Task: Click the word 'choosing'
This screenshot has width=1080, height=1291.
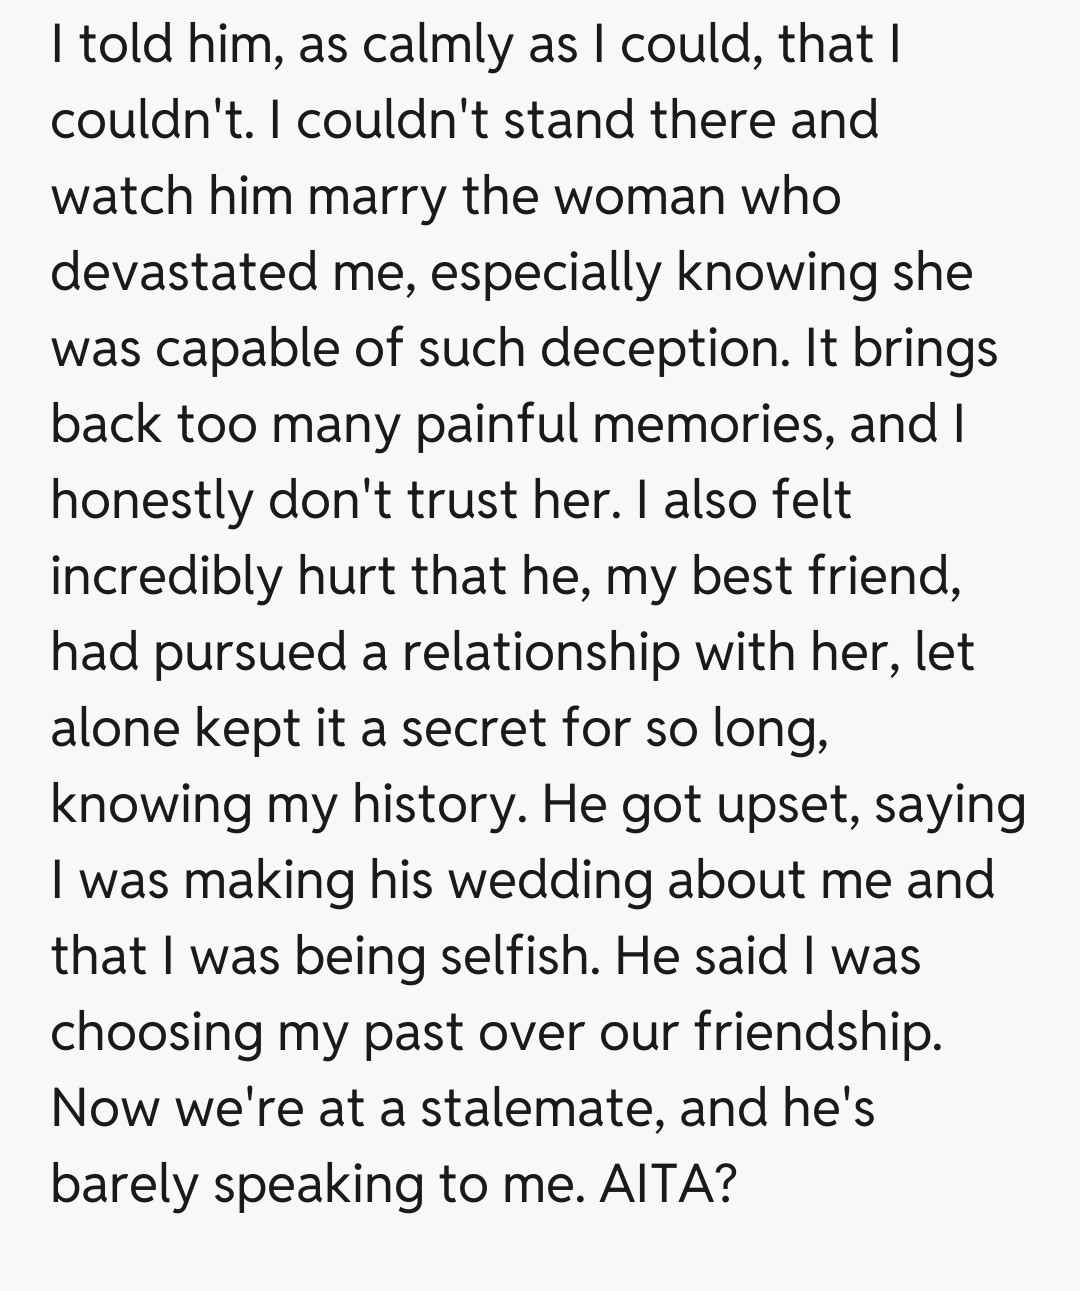Action: pos(156,1032)
